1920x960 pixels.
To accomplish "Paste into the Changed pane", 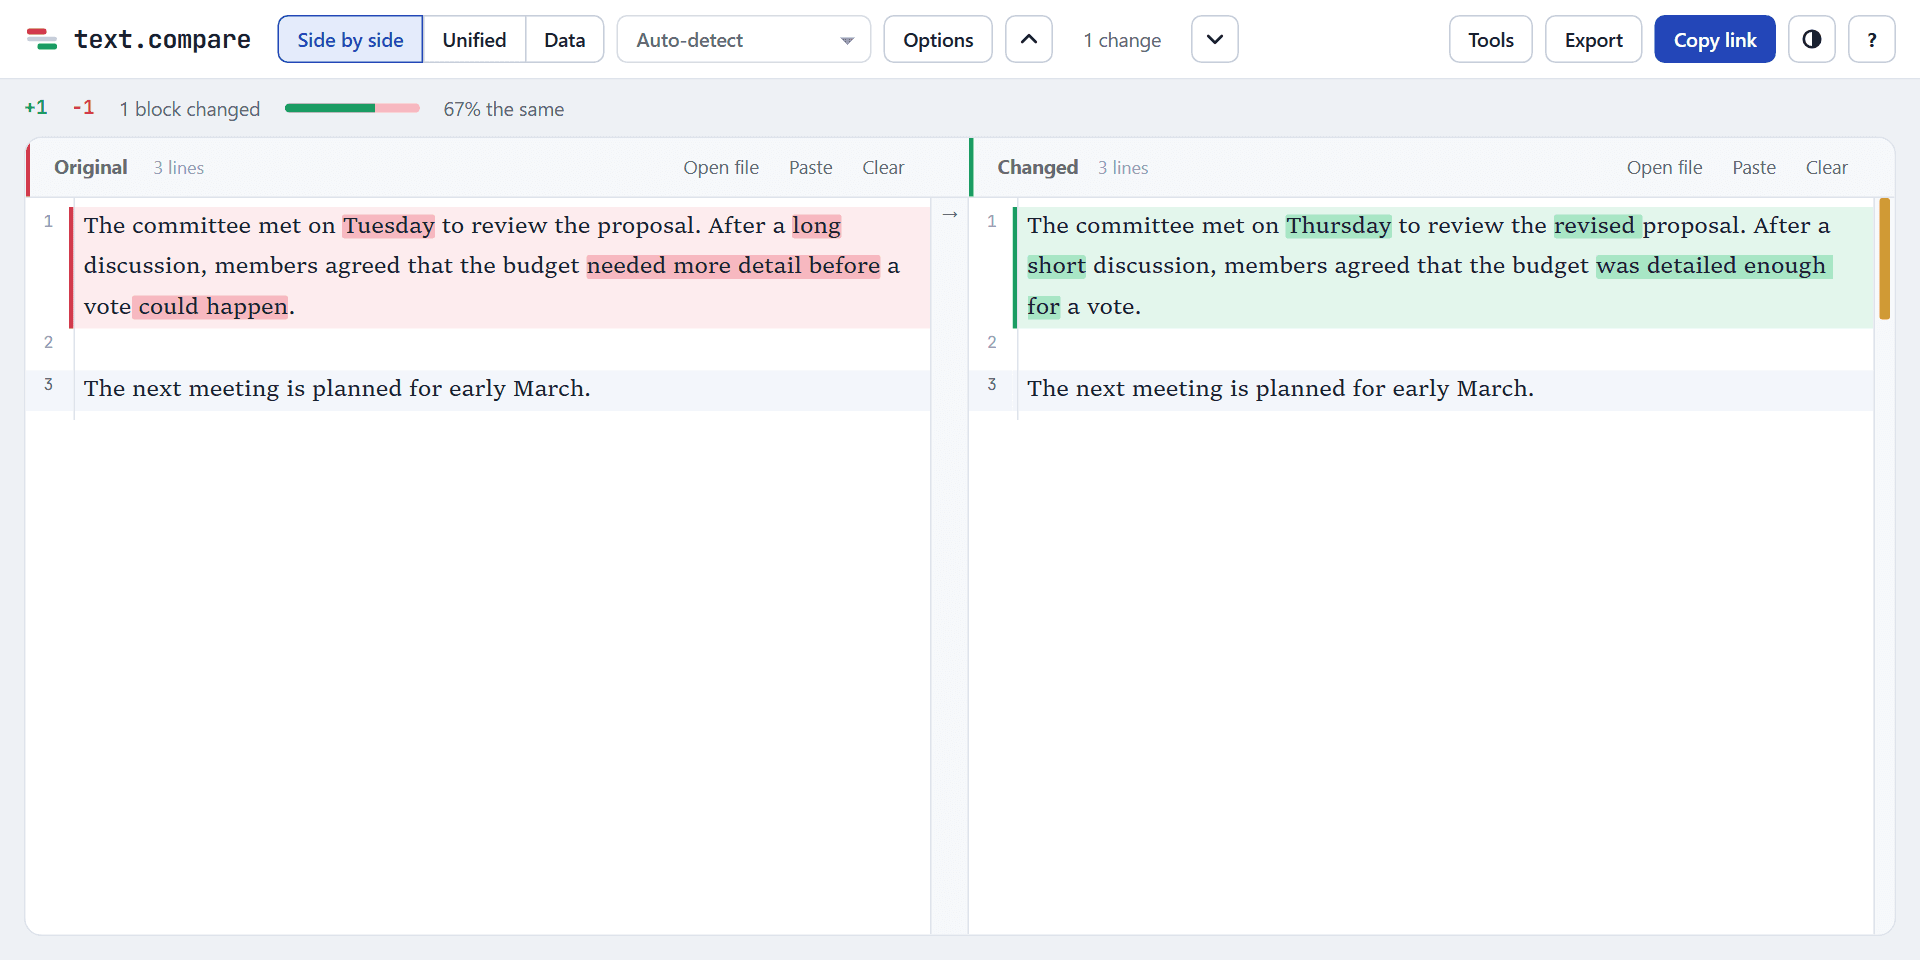I will (x=1754, y=168).
